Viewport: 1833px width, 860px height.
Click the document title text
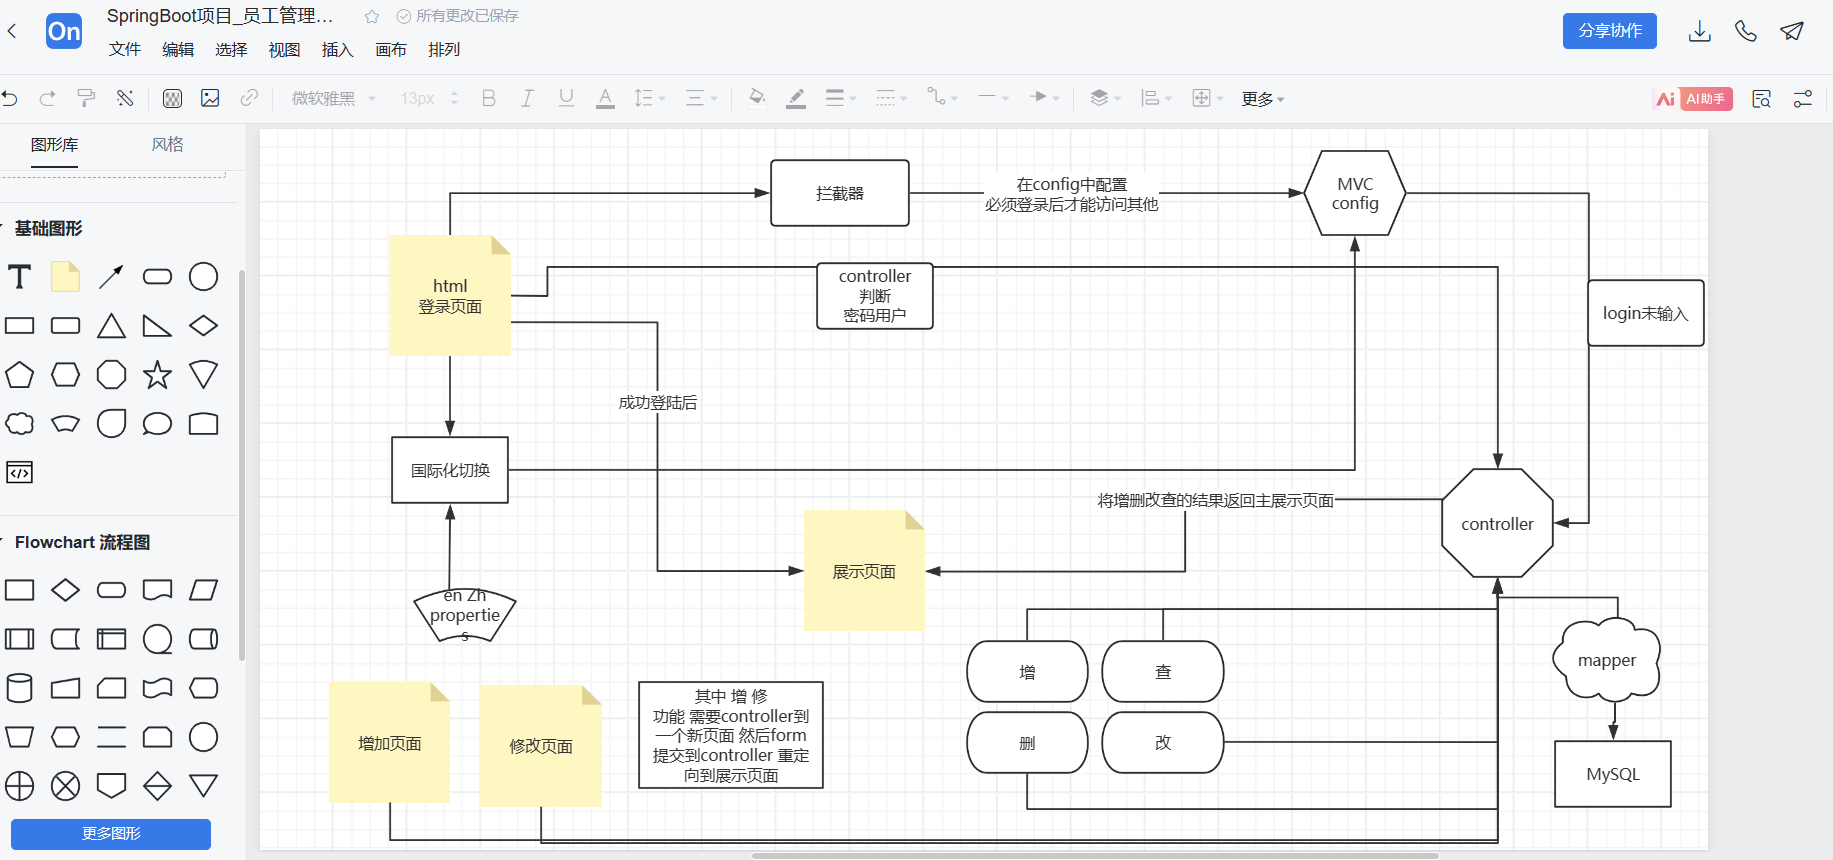pyautogui.click(x=220, y=16)
